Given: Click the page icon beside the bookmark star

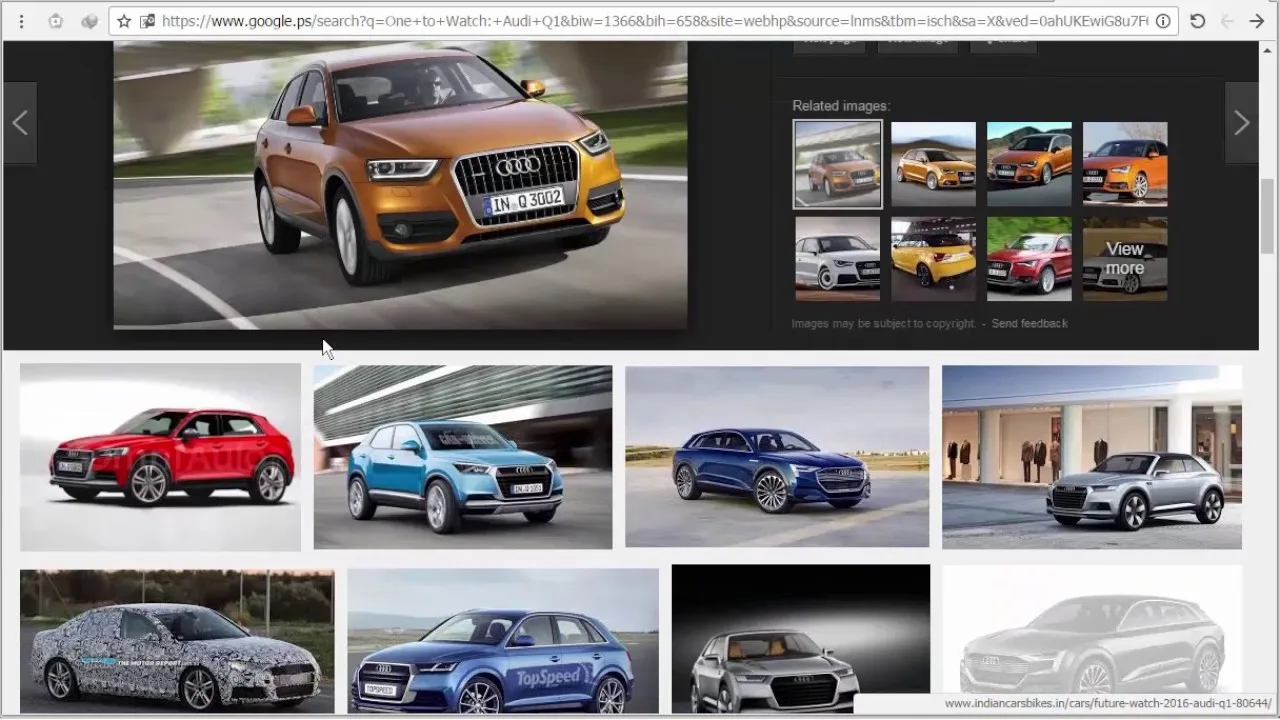Looking at the screenshot, I should 148,21.
